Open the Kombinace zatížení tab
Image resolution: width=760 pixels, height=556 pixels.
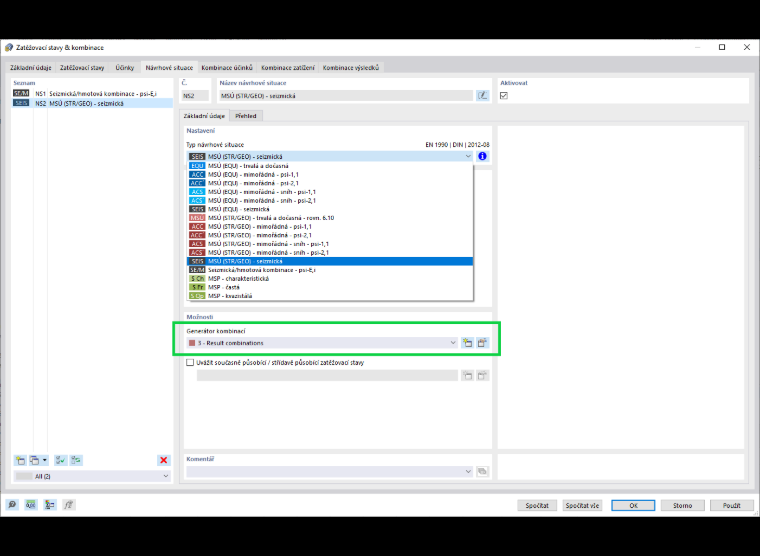tap(288, 67)
